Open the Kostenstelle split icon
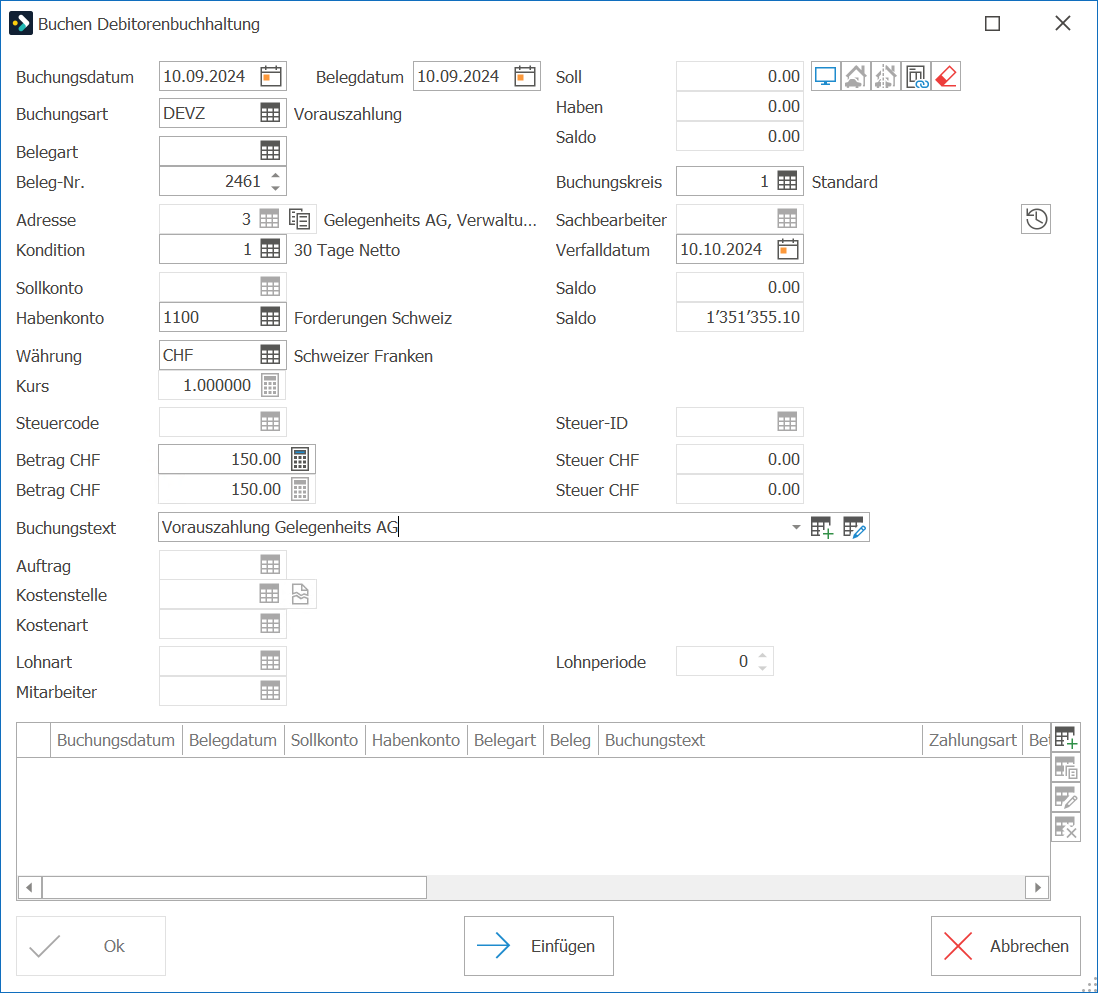 pyautogui.click(x=300, y=595)
